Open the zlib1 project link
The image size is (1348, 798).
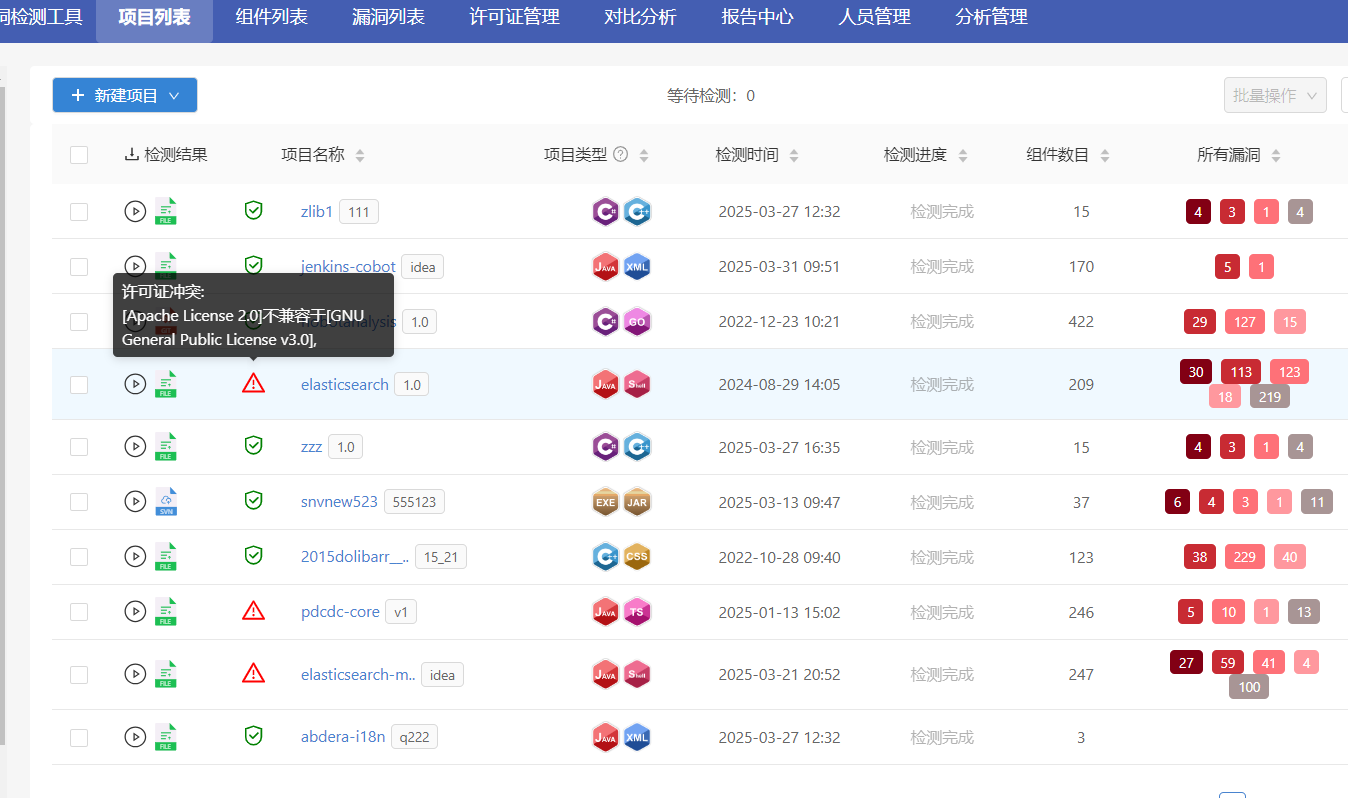[317, 211]
